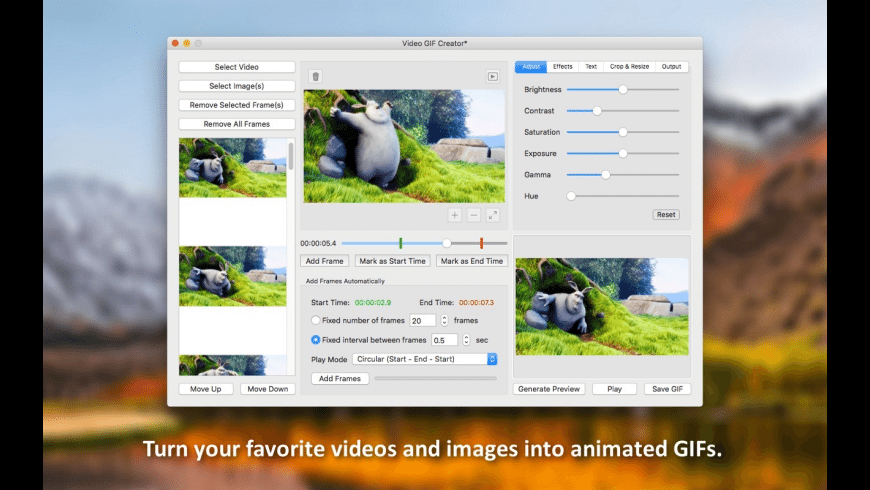Click the Add Frame button
The image size is (870, 490).
pos(325,261)
